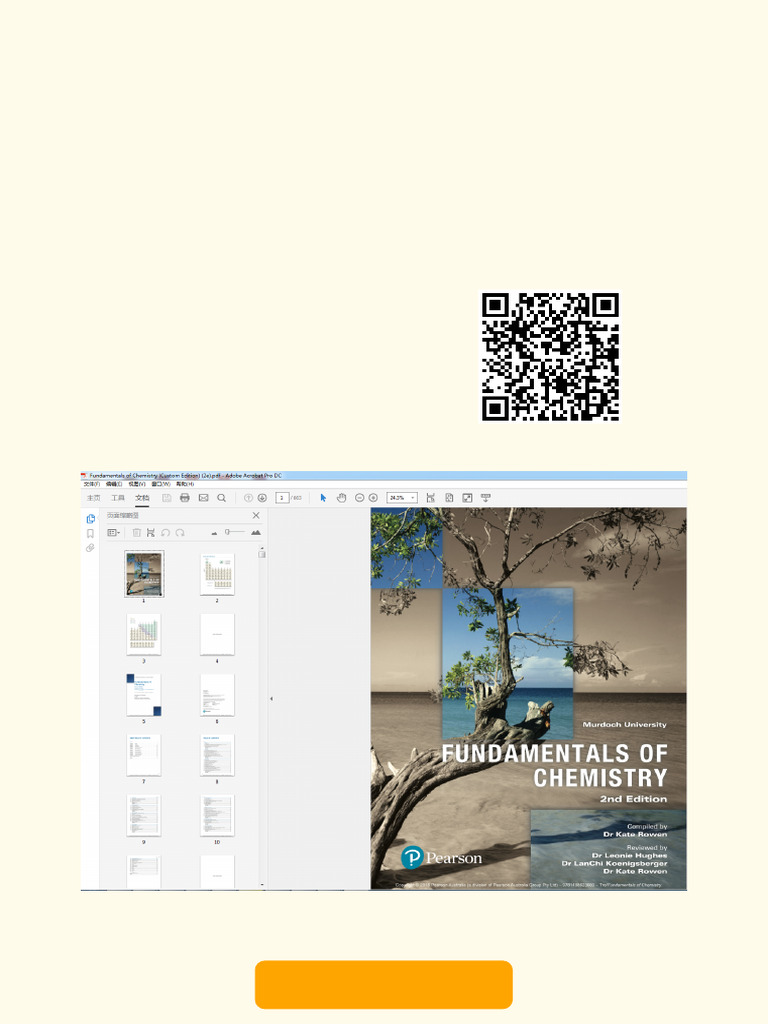Click the Email envelope icon
The width and height of the screenshot is (768, 1024).
pos(203,498)
